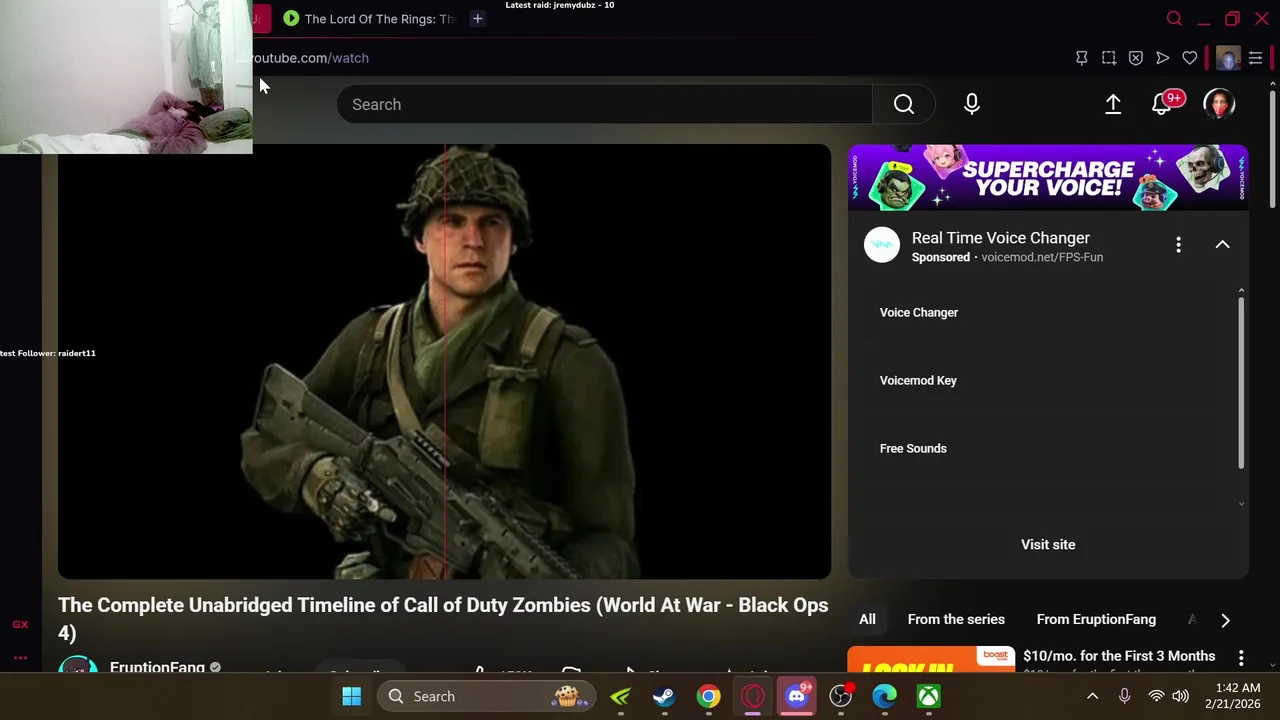
Task: Open Easy Setup sliders icon
Action: tap(1255, 58)
